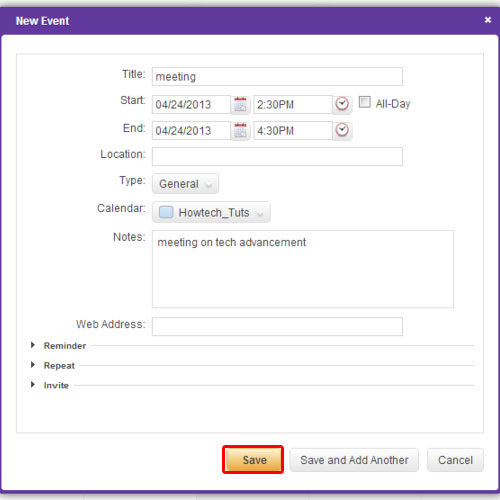Open the End time clock picker
Viewport: 500px width, 500px height.
[342, 130]
